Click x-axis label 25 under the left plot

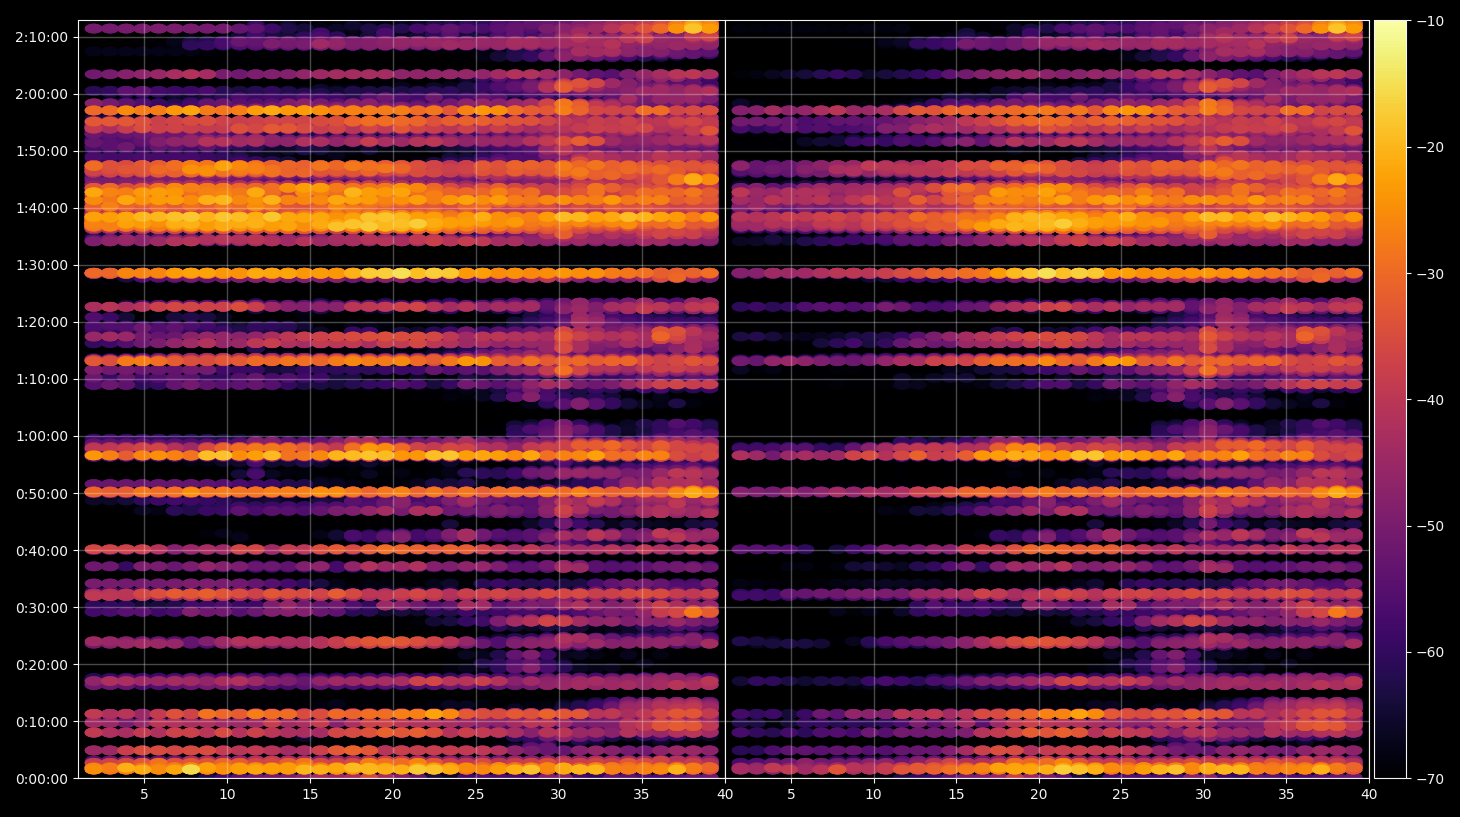475,795
